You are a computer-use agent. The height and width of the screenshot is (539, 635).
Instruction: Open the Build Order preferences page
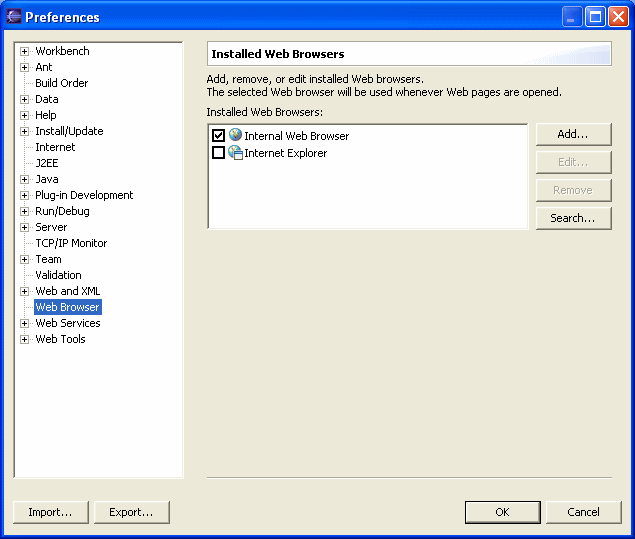62,83
